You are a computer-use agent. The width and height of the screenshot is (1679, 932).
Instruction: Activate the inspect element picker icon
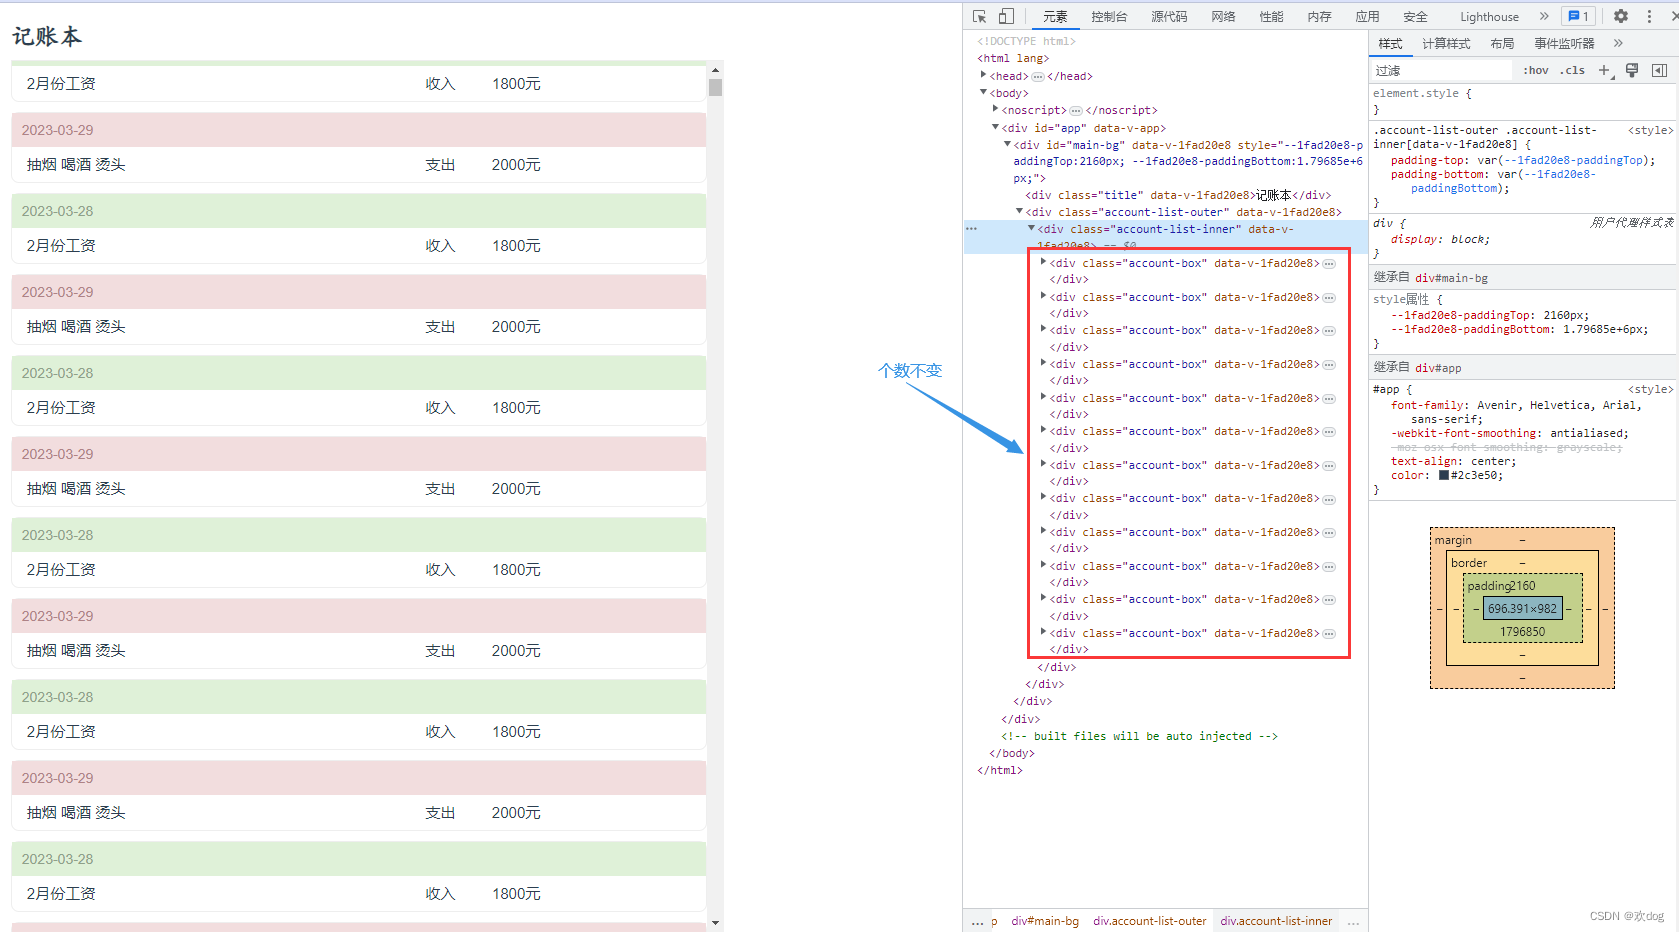click(980, 16)
